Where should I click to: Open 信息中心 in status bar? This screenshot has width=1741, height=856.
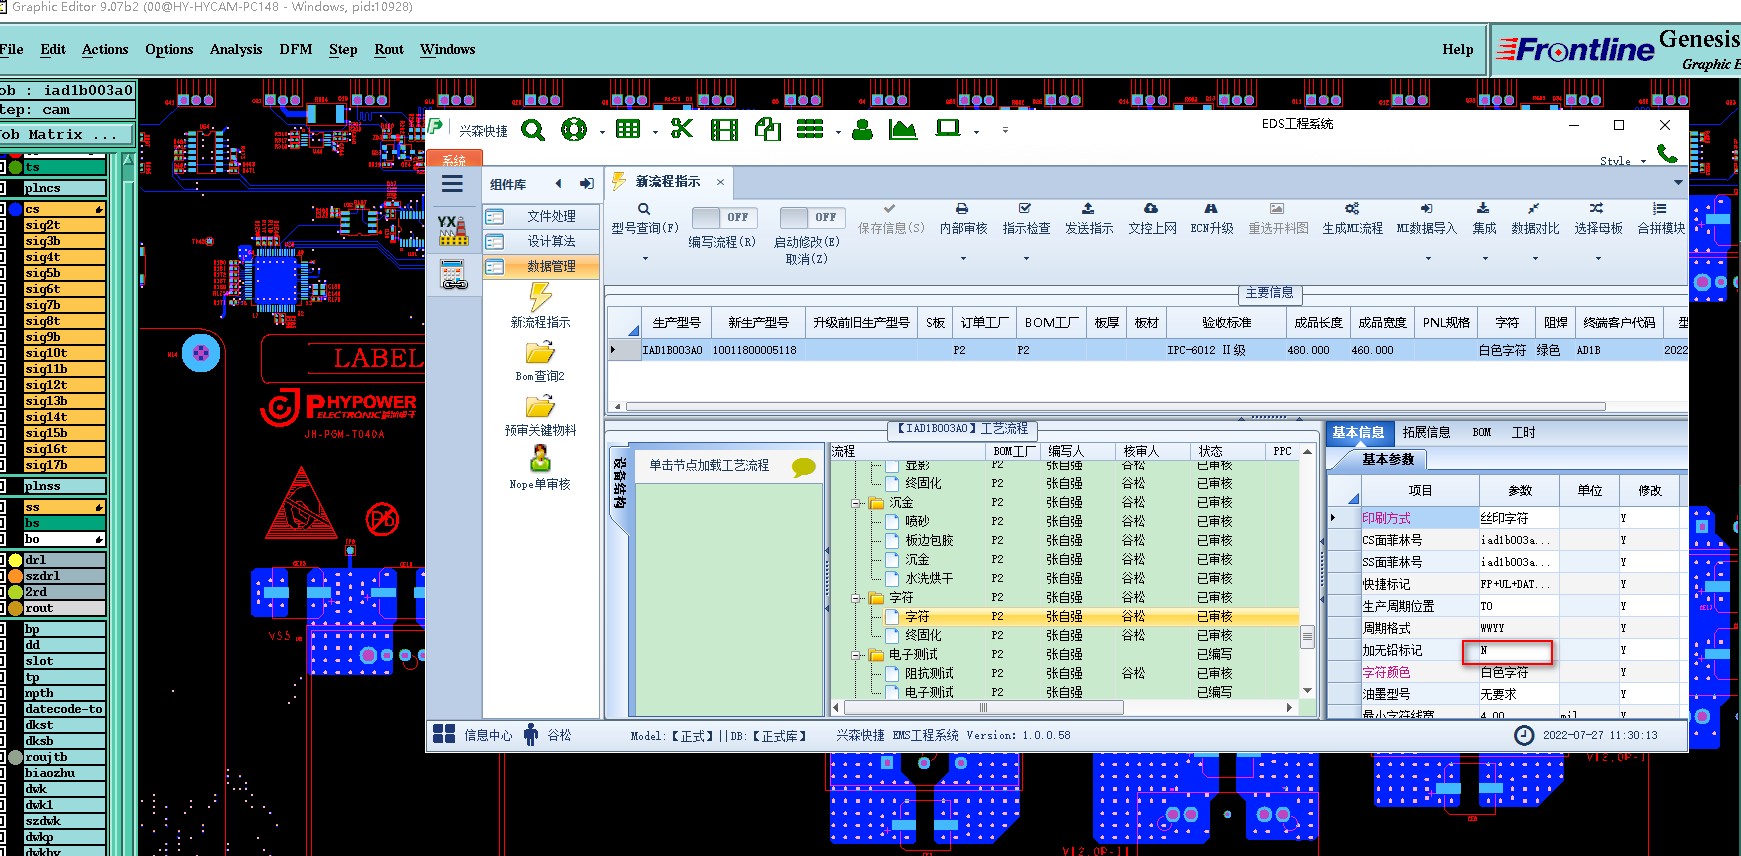click(x=475, y=735)
